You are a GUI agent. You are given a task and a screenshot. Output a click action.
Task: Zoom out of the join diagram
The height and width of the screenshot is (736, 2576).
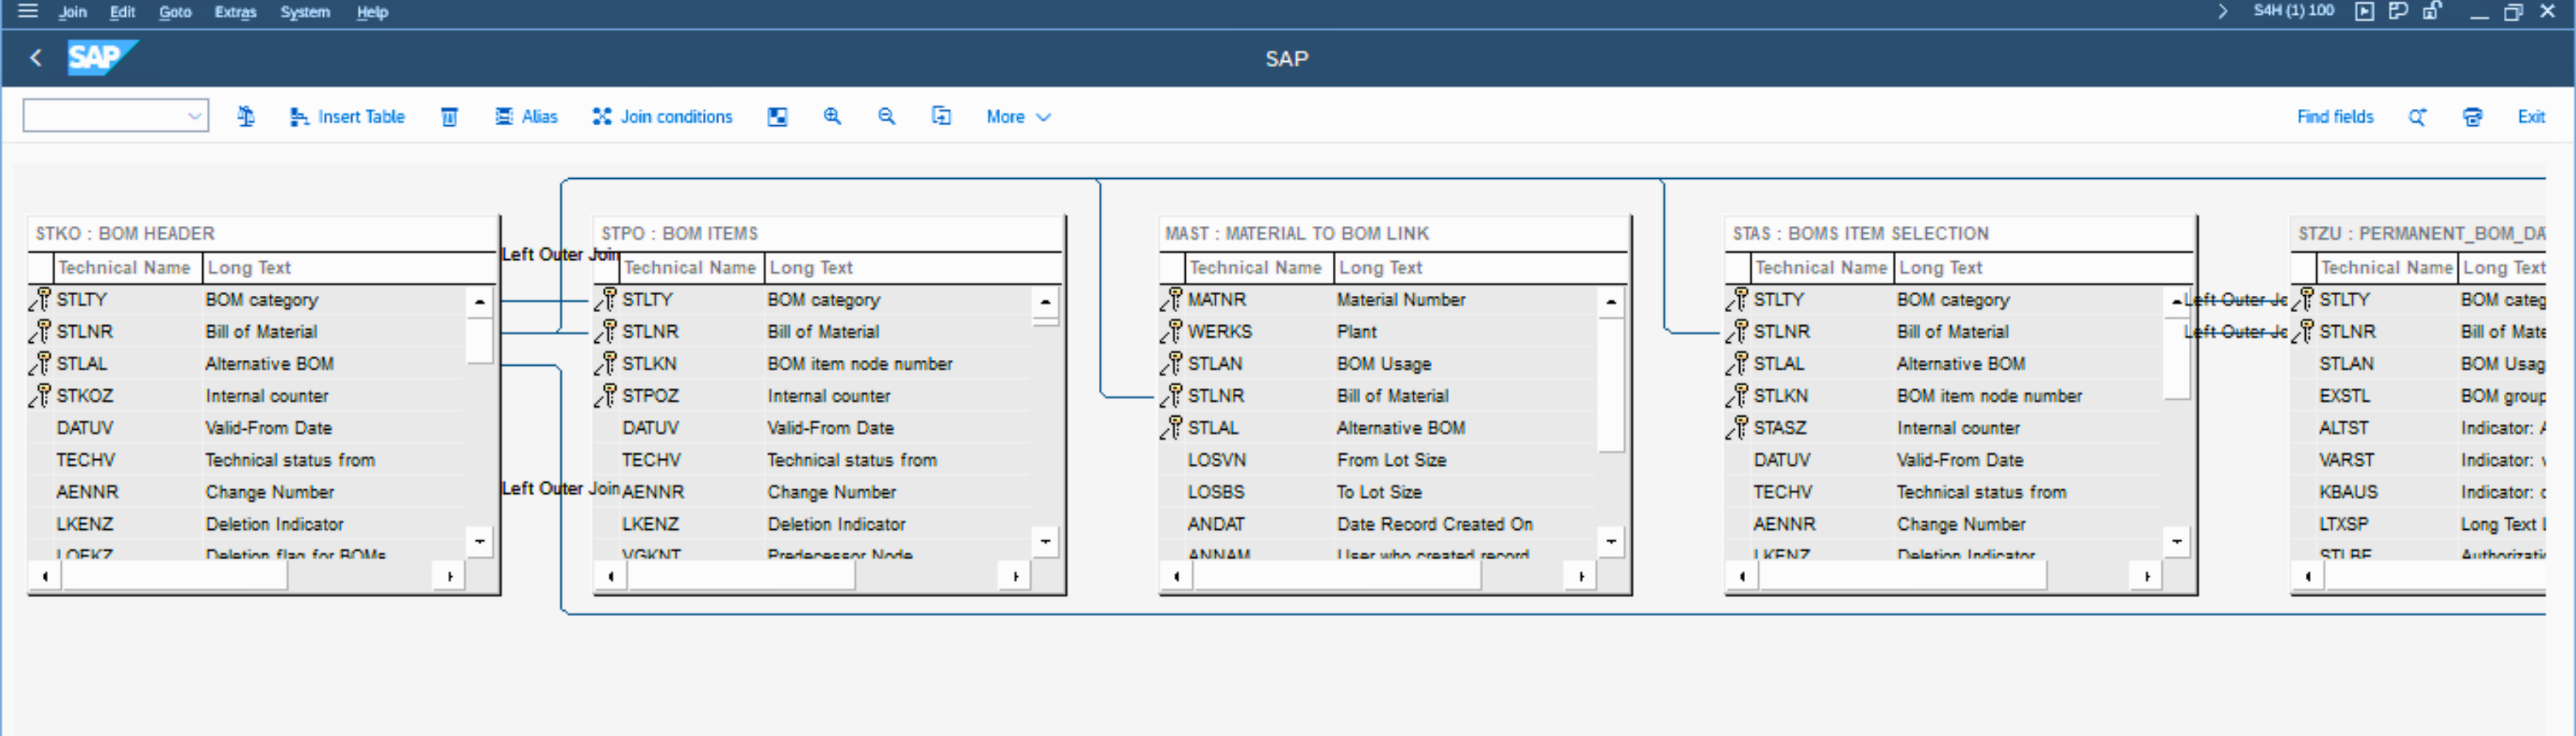click(x=886, y=117)
